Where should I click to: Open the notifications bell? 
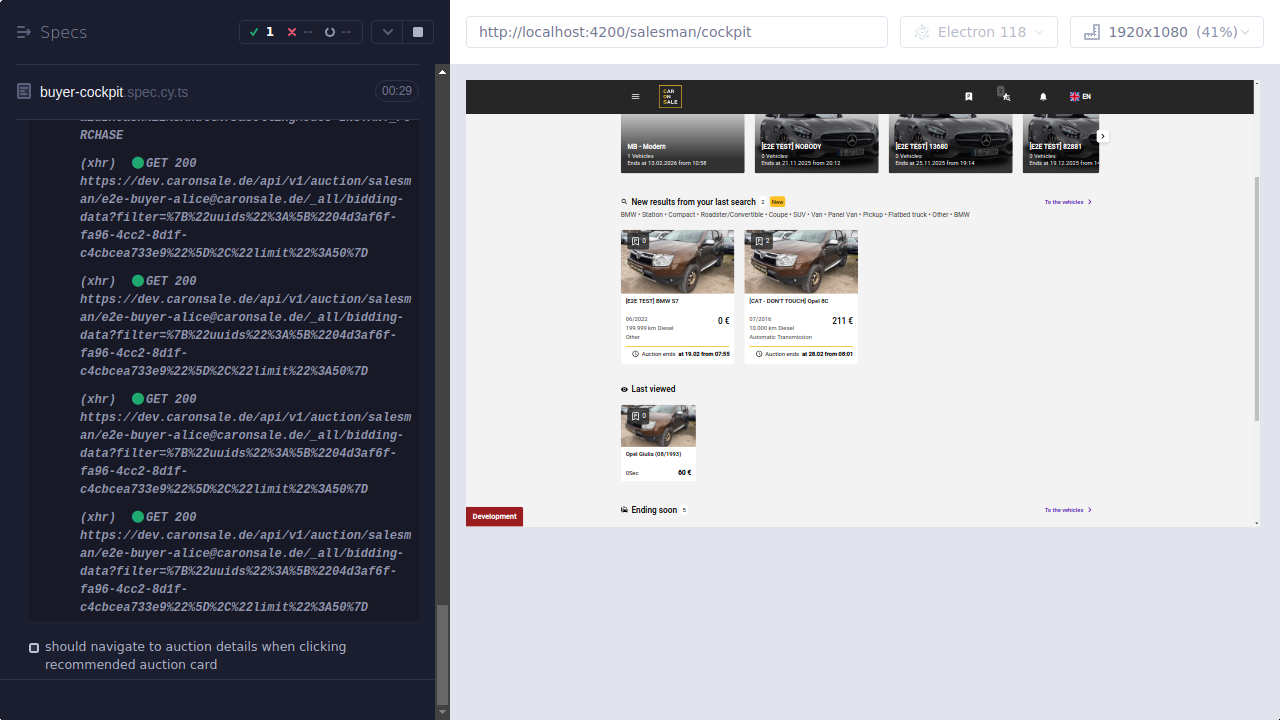click(1042, 96)
